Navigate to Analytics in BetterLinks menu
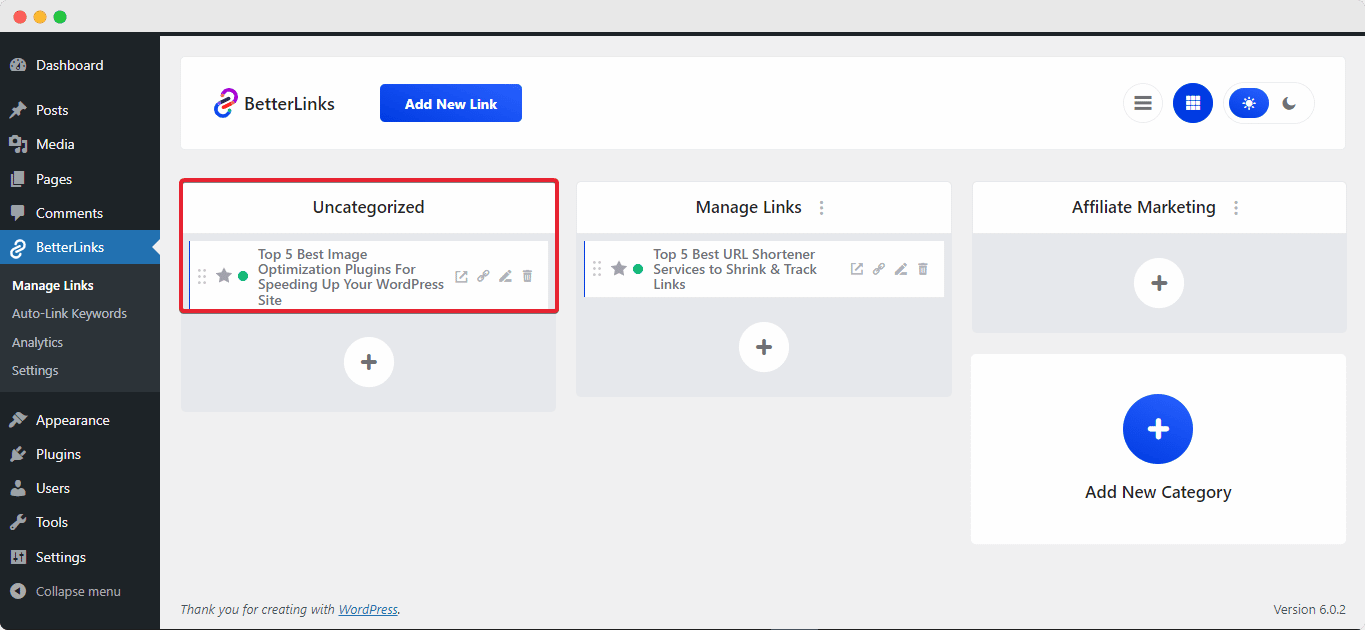The width and height of the screenshot is (1365, 630). 37,342
